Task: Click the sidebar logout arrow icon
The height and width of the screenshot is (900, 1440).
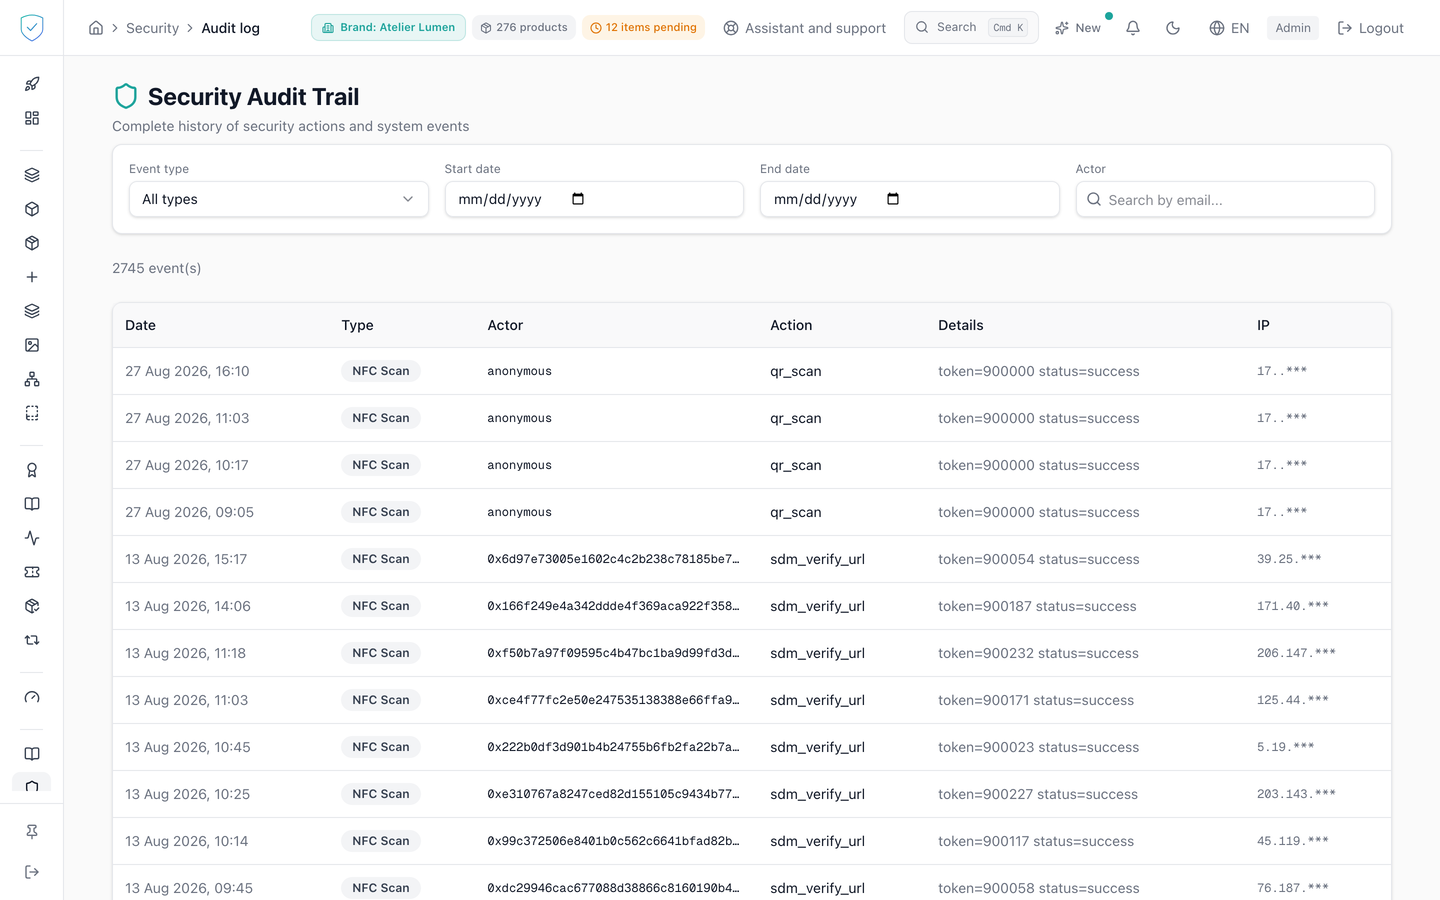Action: coord(32,872)
